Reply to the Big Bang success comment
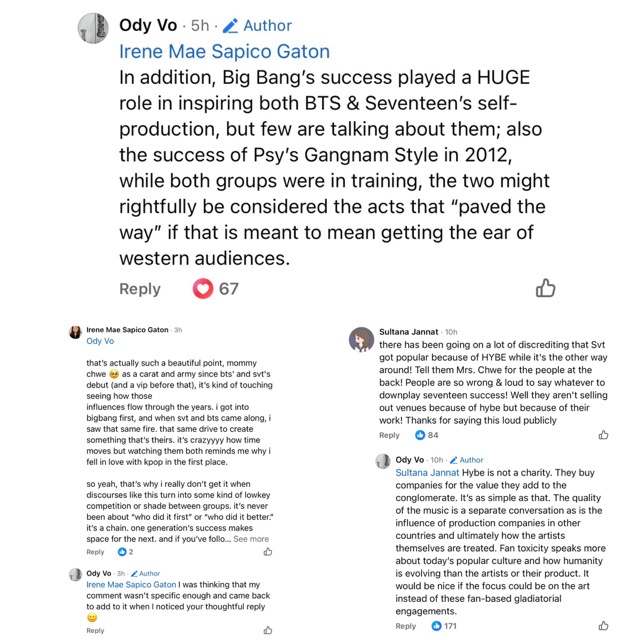Screen dimensions: 640x640 coord(139,289)
